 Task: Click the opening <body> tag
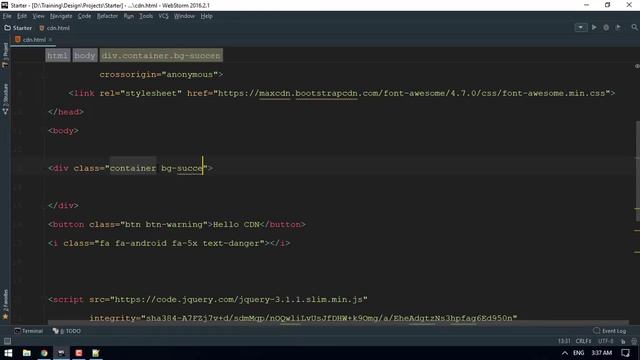63,131
